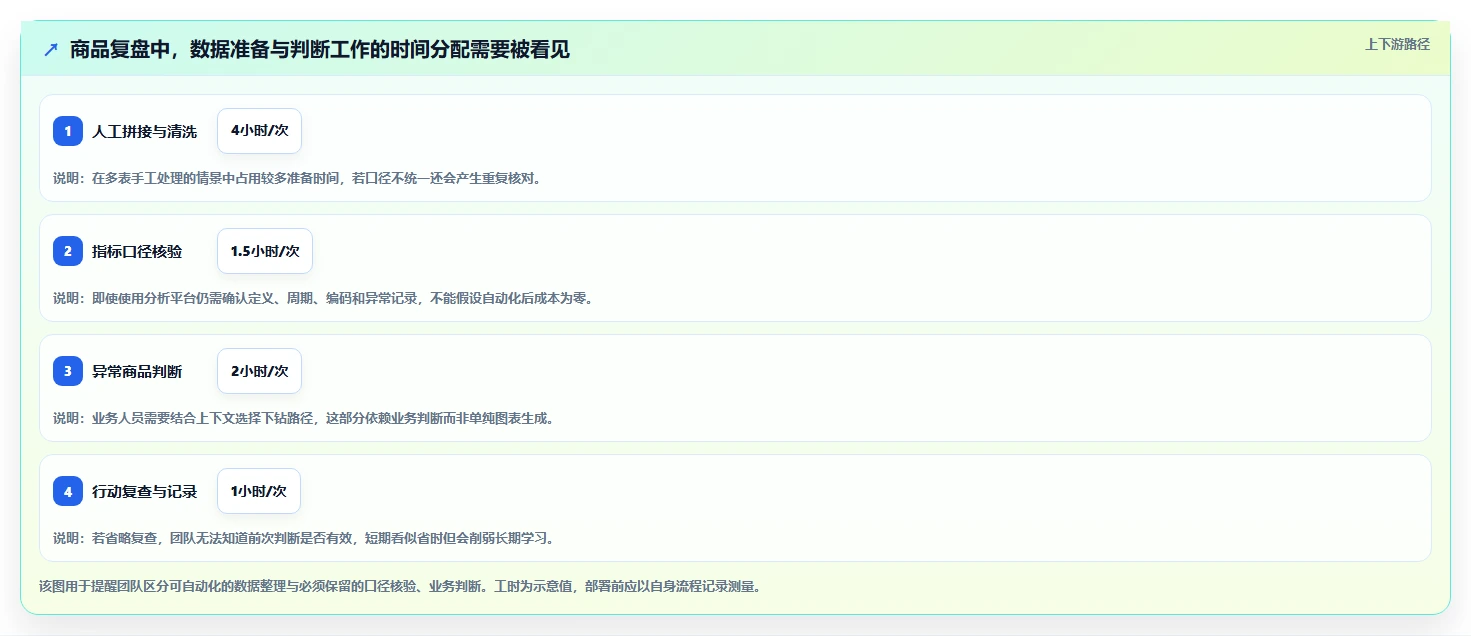1471x636 pixels.
Task: Click the step title 行动复查与记录
Action: tap(144, 491)
